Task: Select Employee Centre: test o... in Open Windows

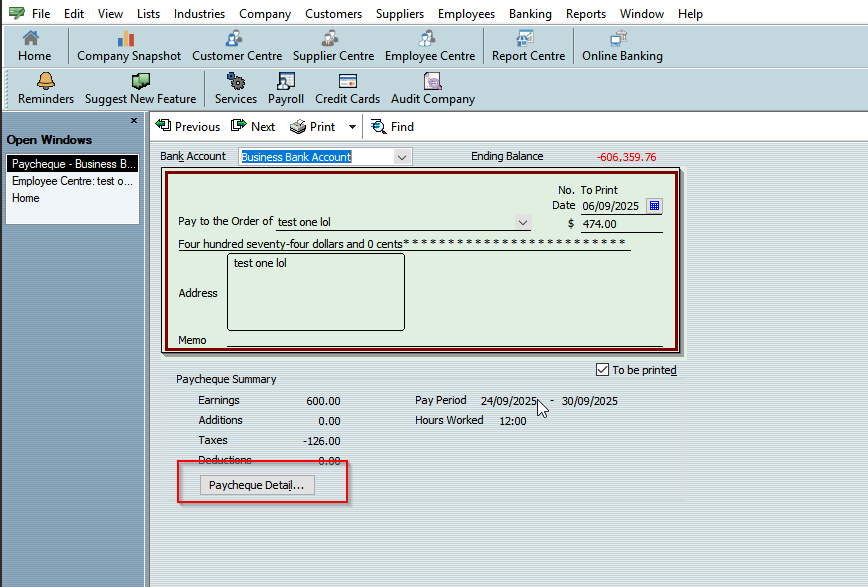Action: point(73,181)
